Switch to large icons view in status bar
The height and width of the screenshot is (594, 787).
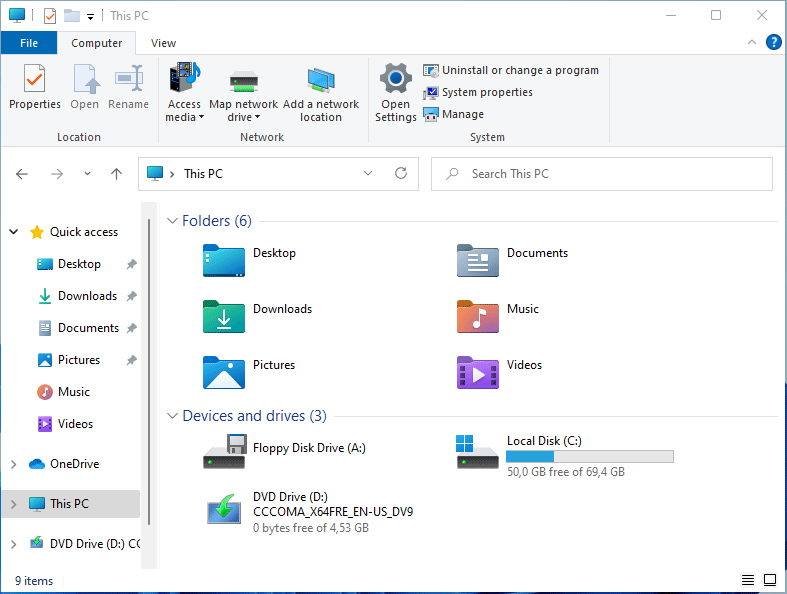coord(770,580)
